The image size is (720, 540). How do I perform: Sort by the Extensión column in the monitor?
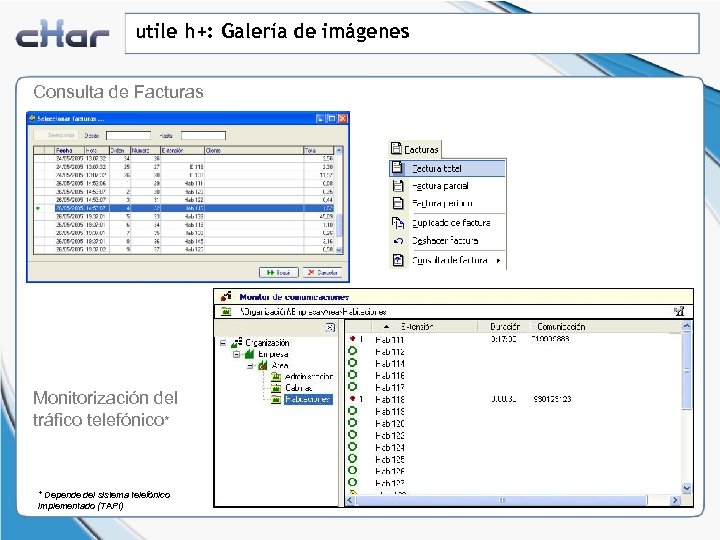(417, 326)
